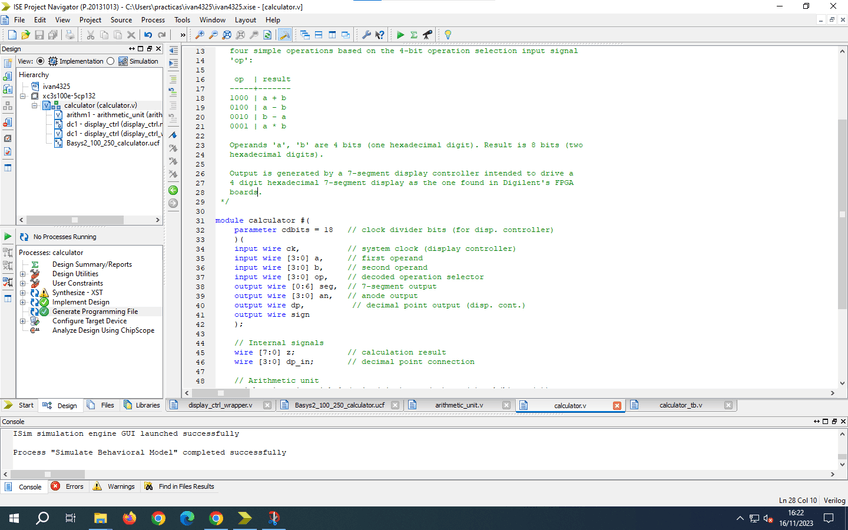Close the calculator.v editor tab

617,405
